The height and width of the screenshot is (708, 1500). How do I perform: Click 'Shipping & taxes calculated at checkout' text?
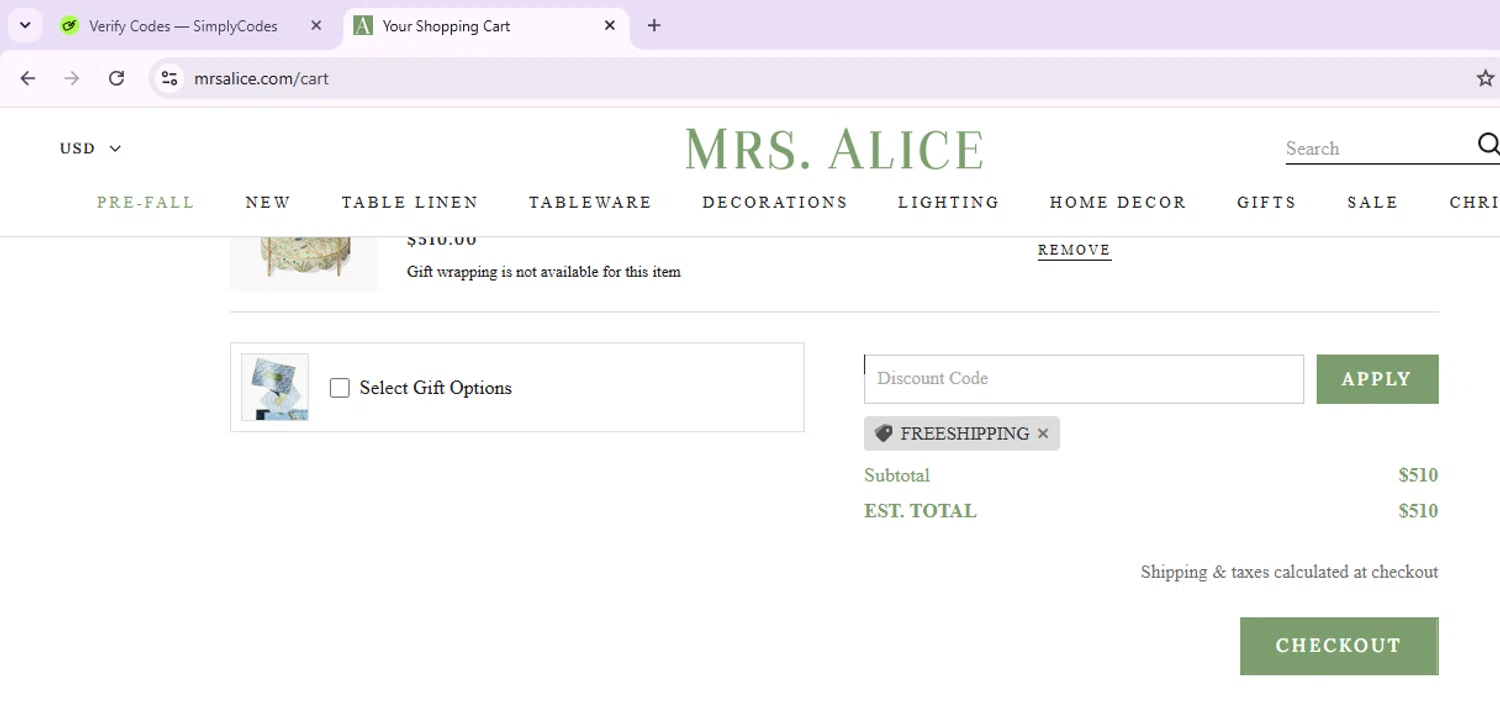pos(1289,572)
